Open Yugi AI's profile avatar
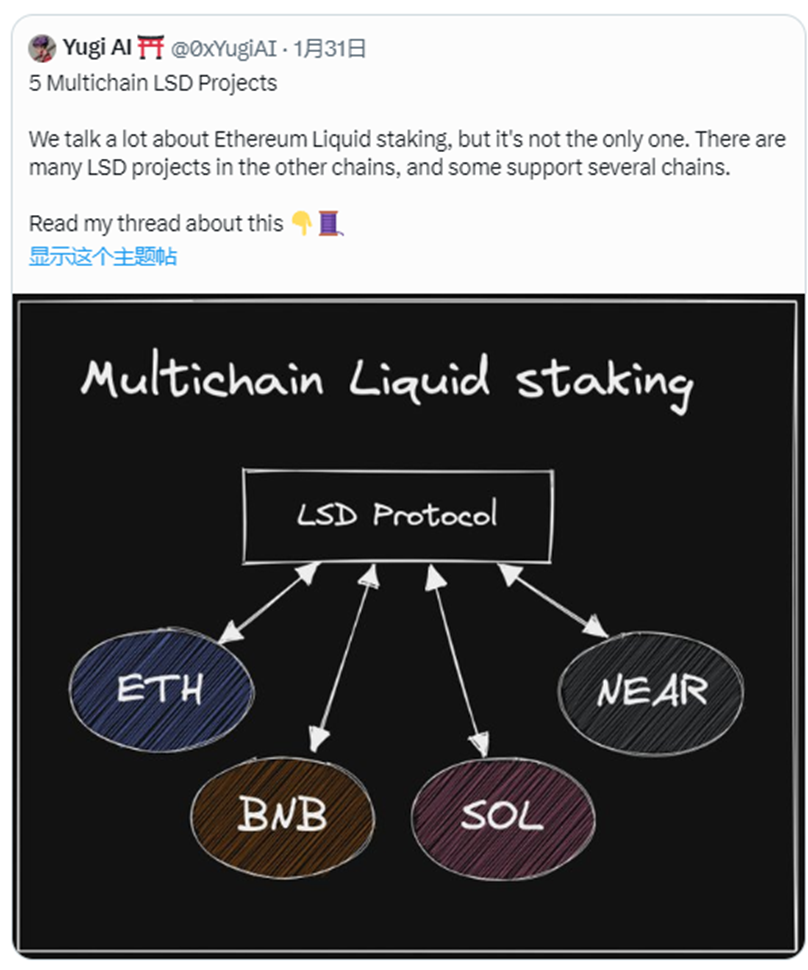The height and width of the screenshot is (970, 808). tap(42, 48)
